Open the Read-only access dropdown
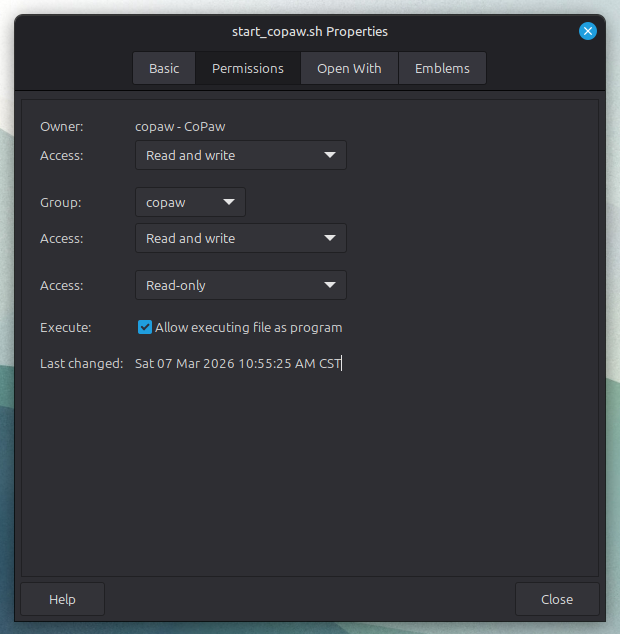Image resolution: width=620 pixels, height=634 pixels. click(240, 286)
